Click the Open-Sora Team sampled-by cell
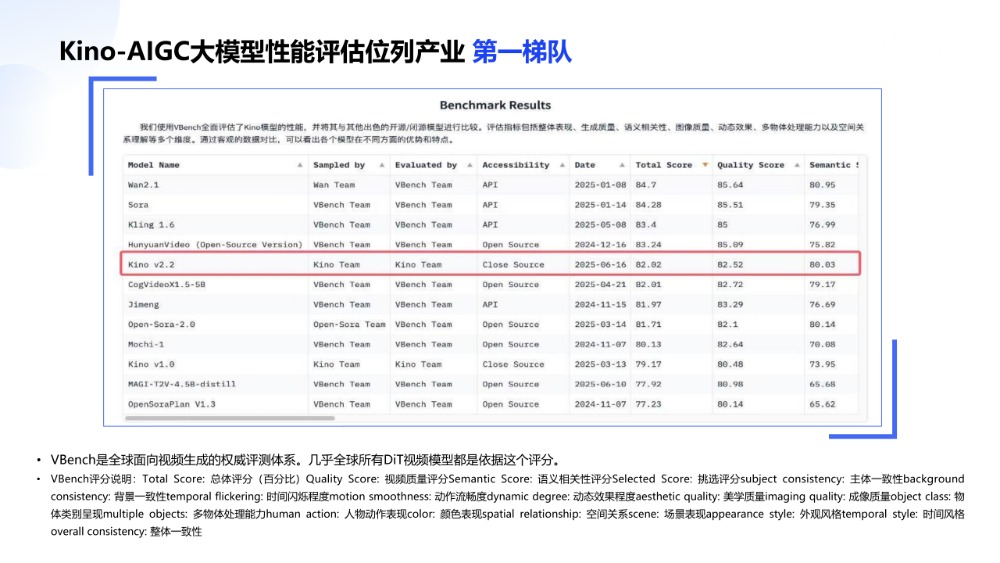 [349, 325]
